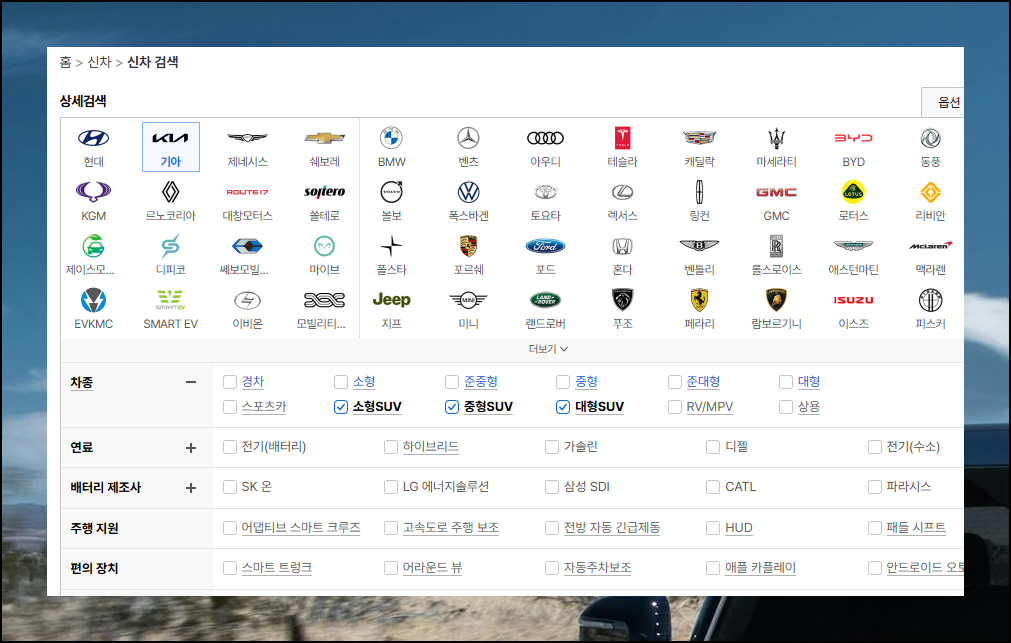This screenshot has height=643, width=1011.
Task: Select the BMW brand logo
Action: click(391, 138)
